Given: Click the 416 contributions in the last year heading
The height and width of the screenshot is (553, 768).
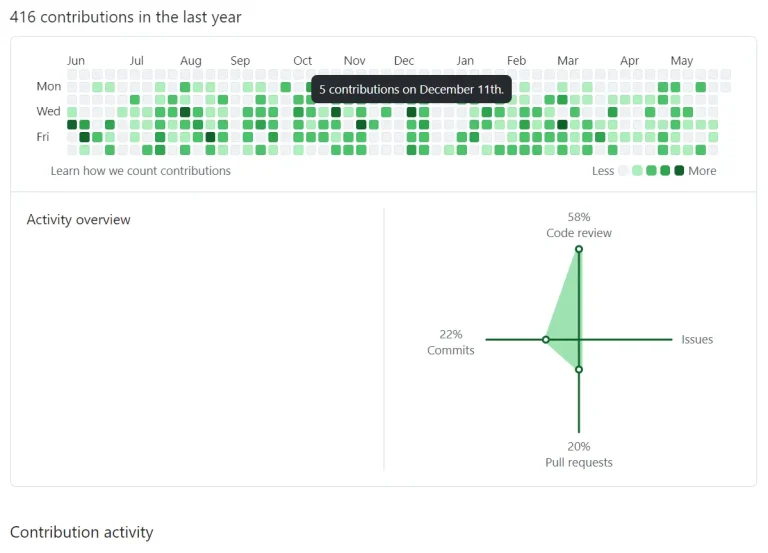Looking at the screenshot, I should coord(125,17).
